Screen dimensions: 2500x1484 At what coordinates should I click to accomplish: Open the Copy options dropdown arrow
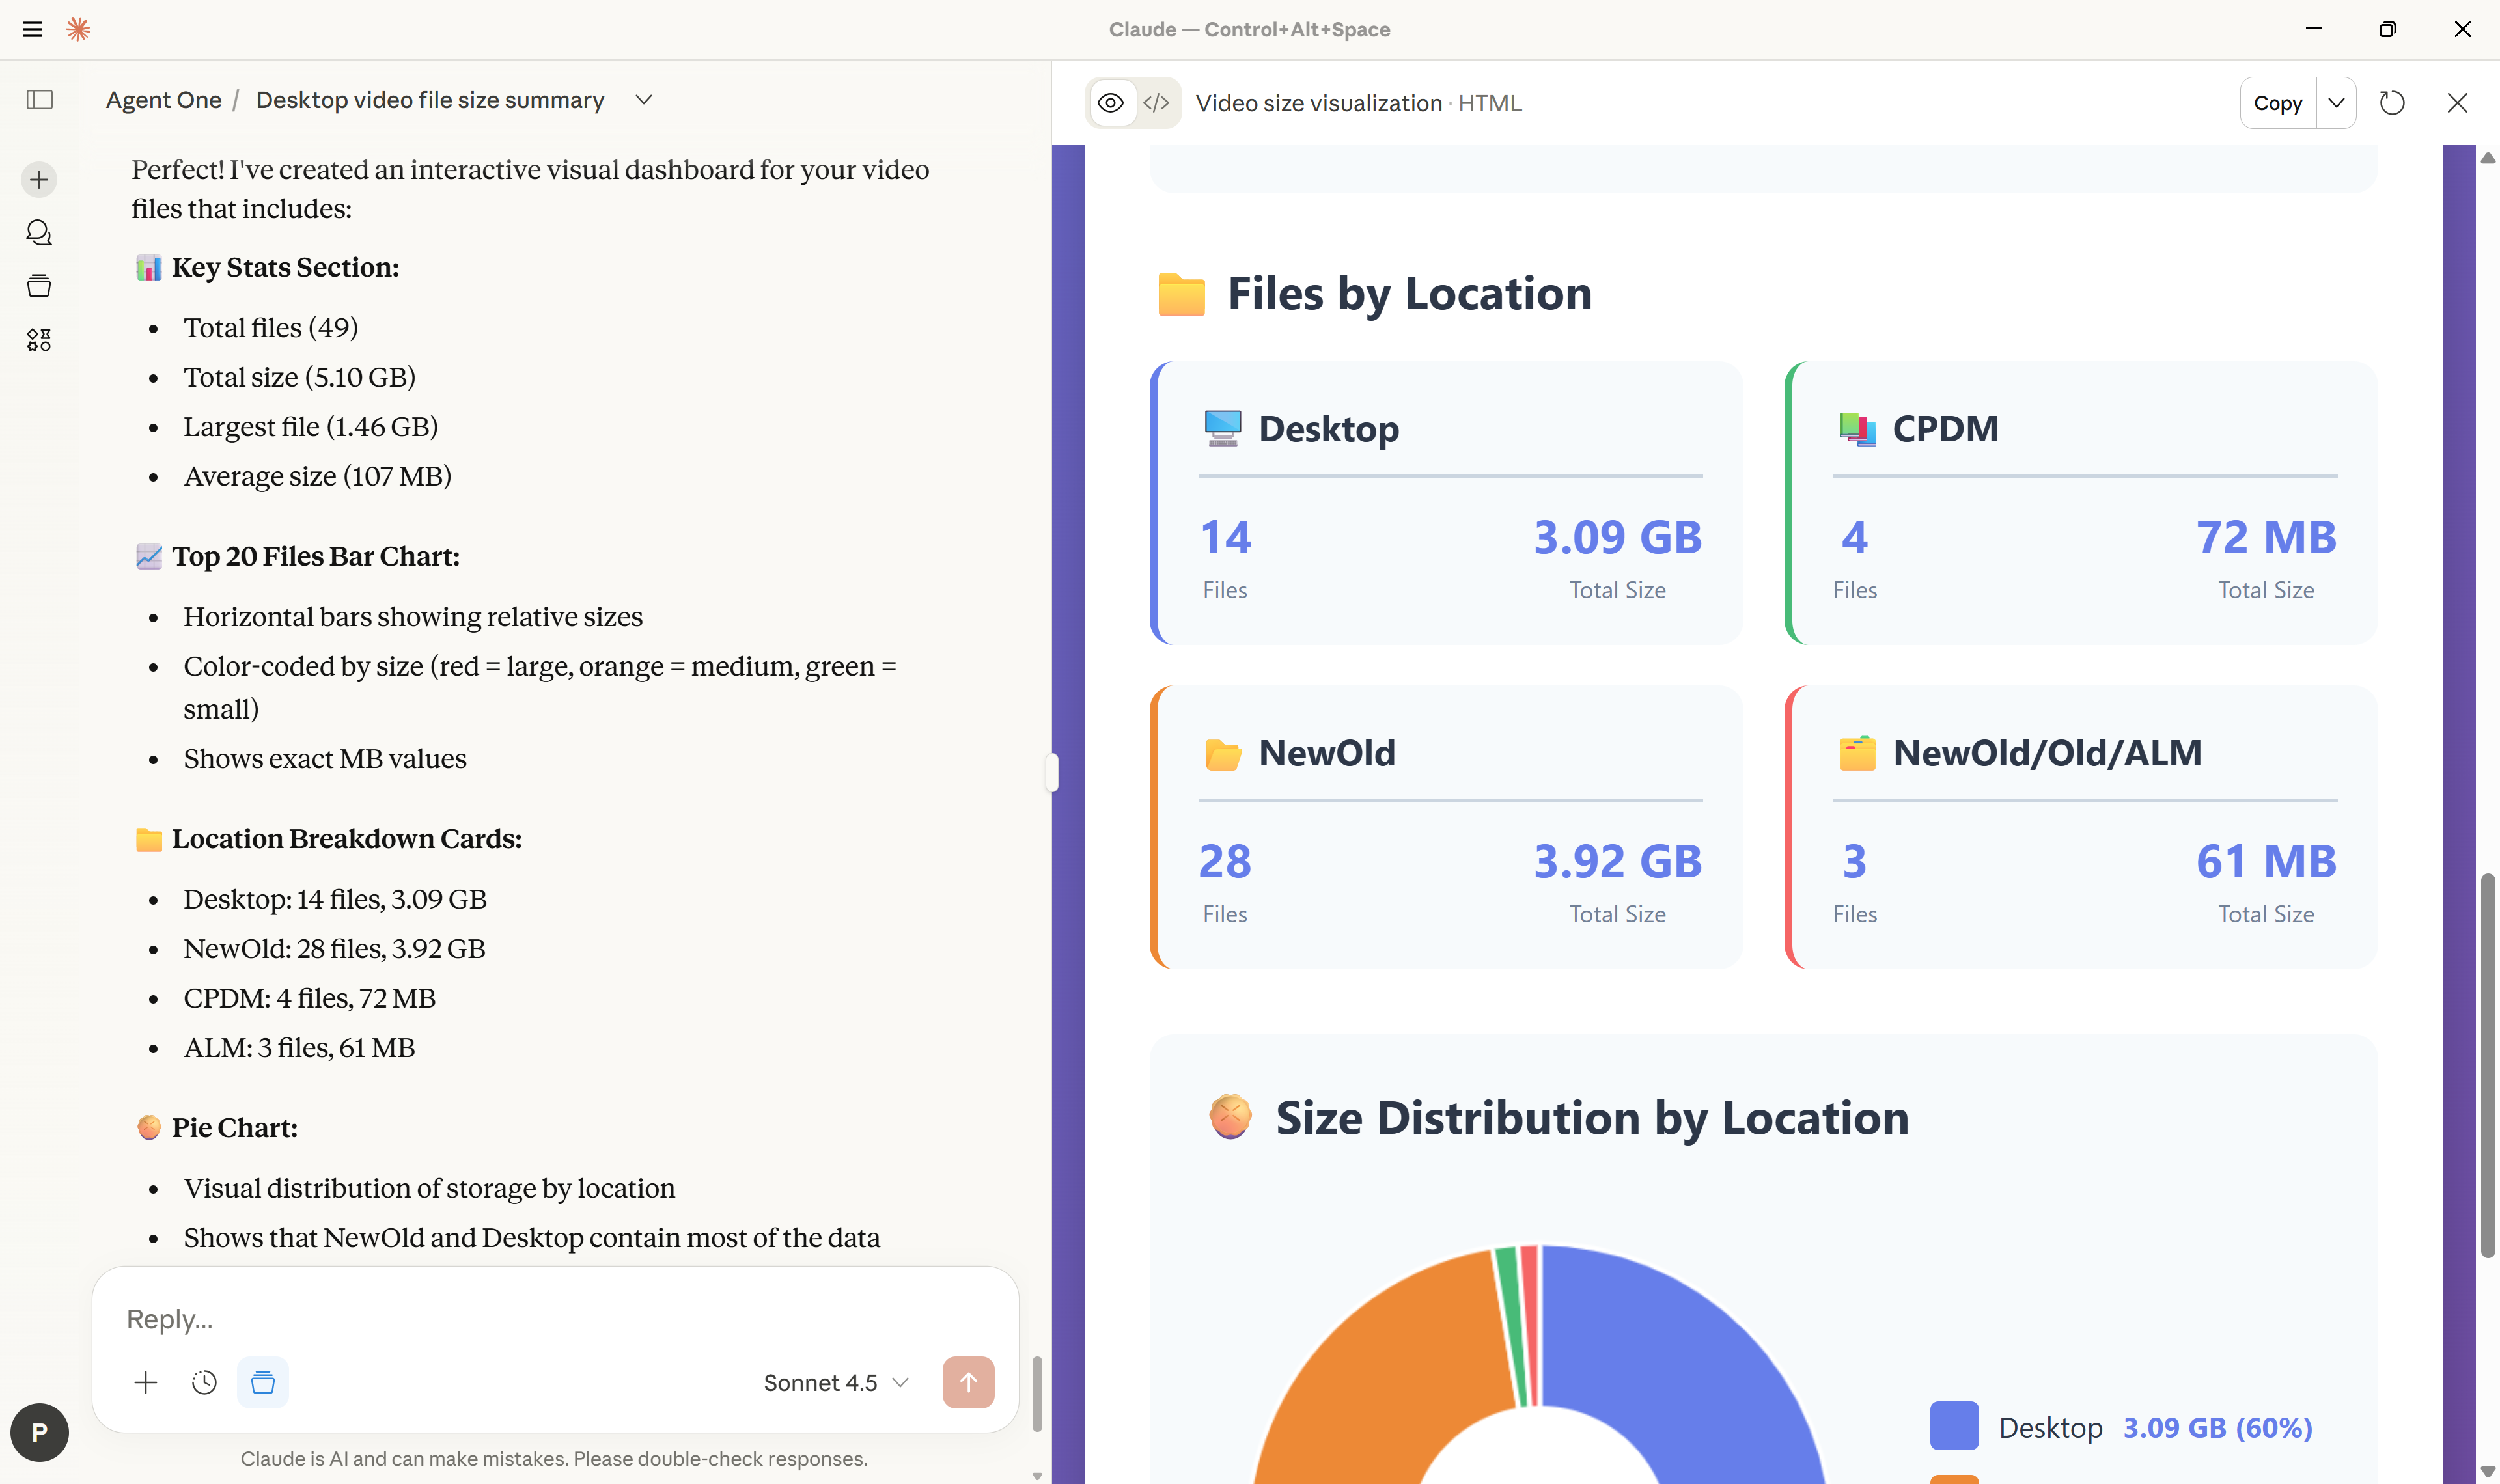(2336, 103)
